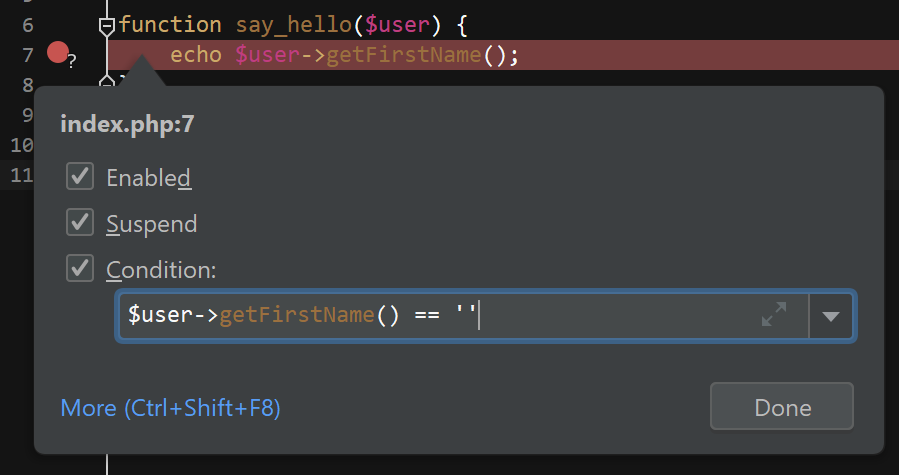Open the condition history dropdown arrow
The width and height of the screenshot is (899, 475).
[830, 316]
